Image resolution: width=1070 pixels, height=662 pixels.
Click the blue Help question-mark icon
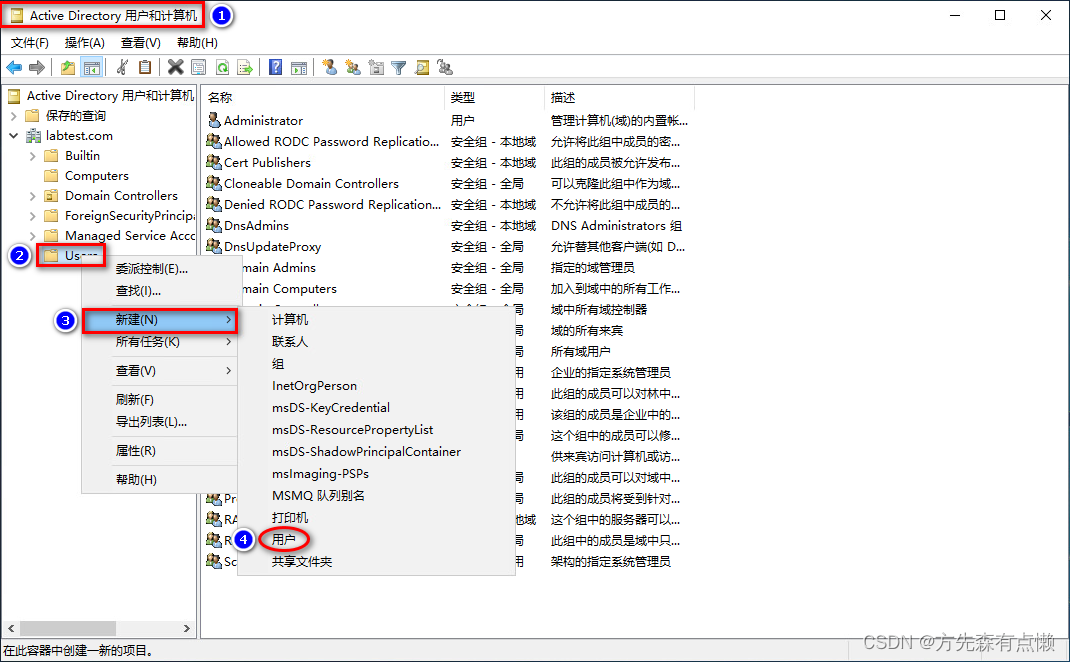(x=275, y=67)
